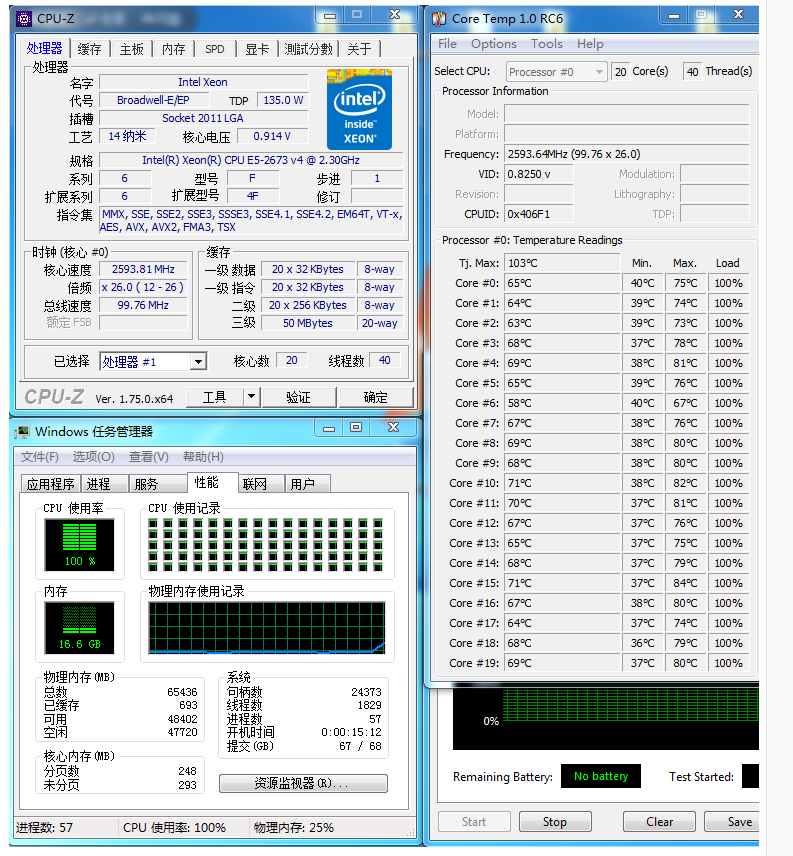Click the Core #0 temperature 65°C

click(x=562, y=283)
